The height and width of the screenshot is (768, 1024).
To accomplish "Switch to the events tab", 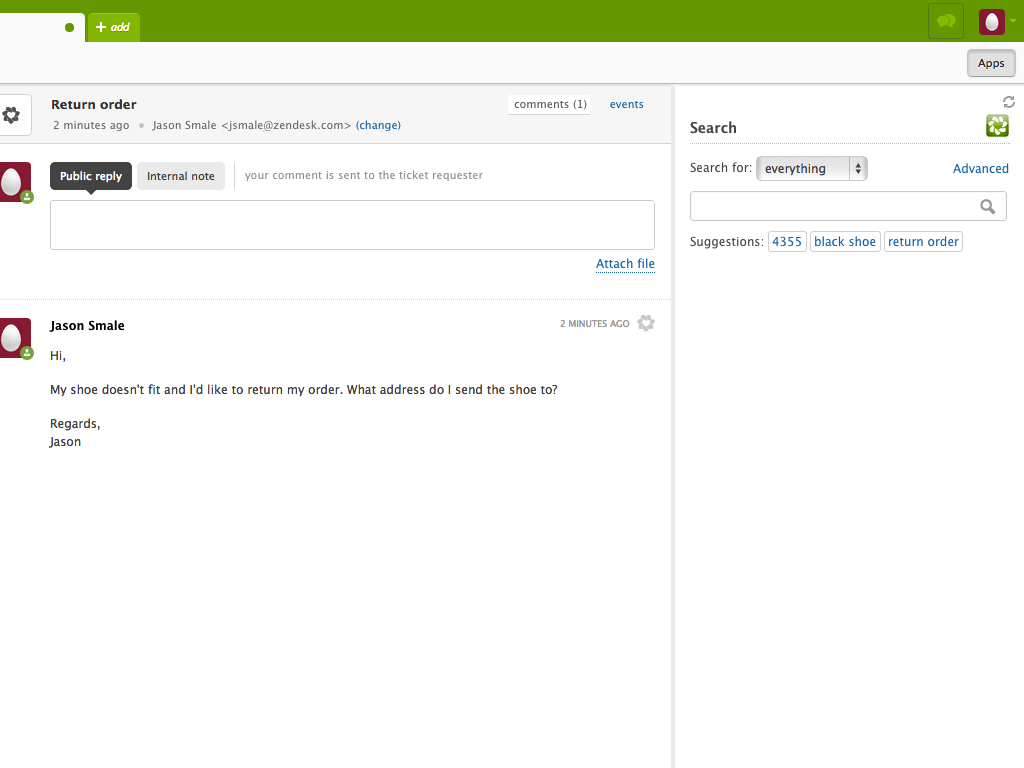I will [626, 104].
